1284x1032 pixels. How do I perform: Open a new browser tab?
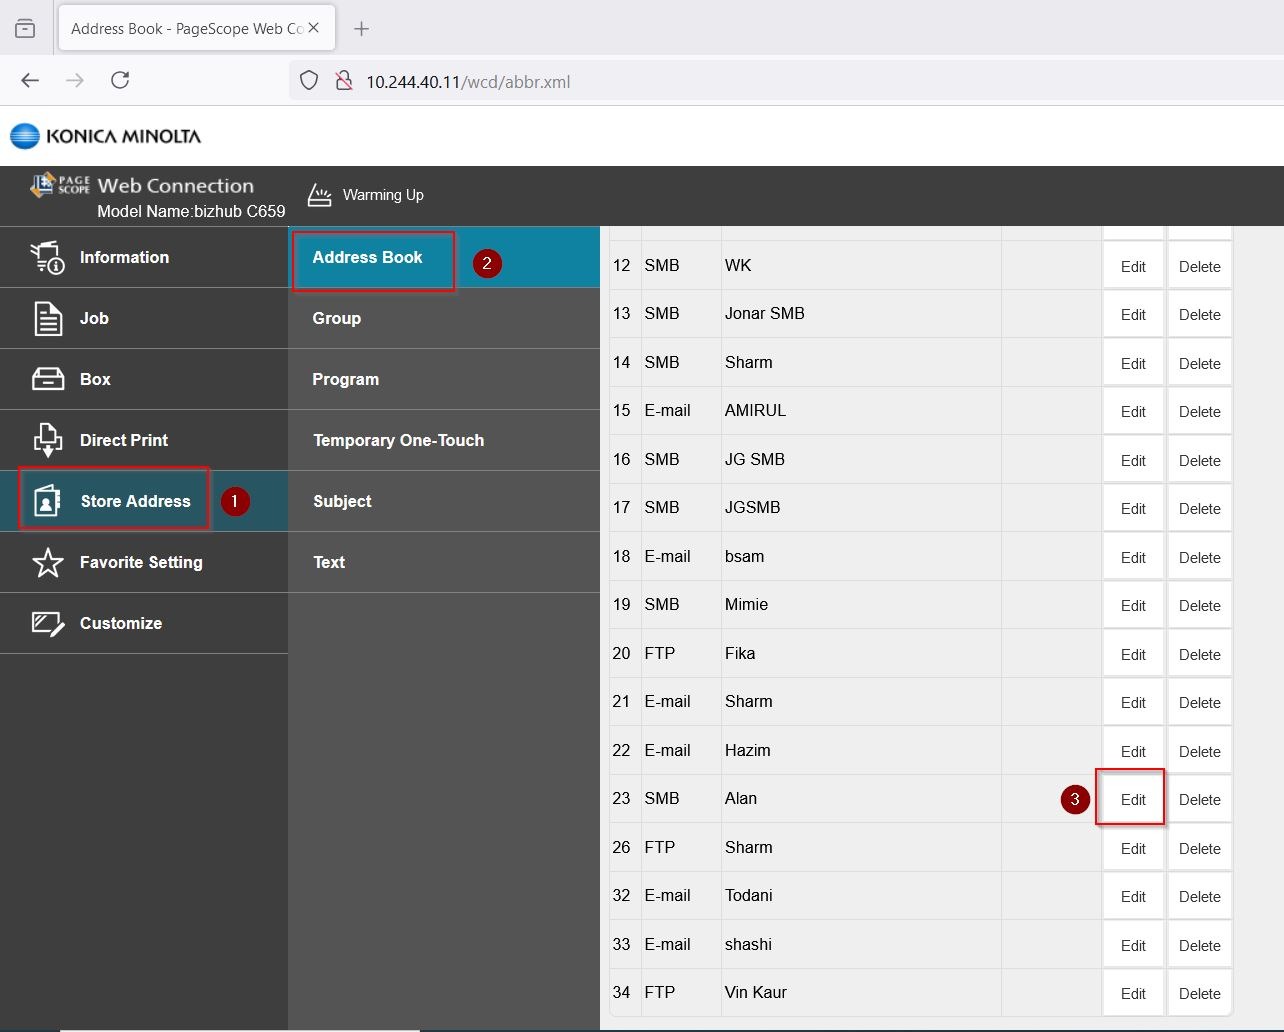pyautogui.click(x=362, y=29)
